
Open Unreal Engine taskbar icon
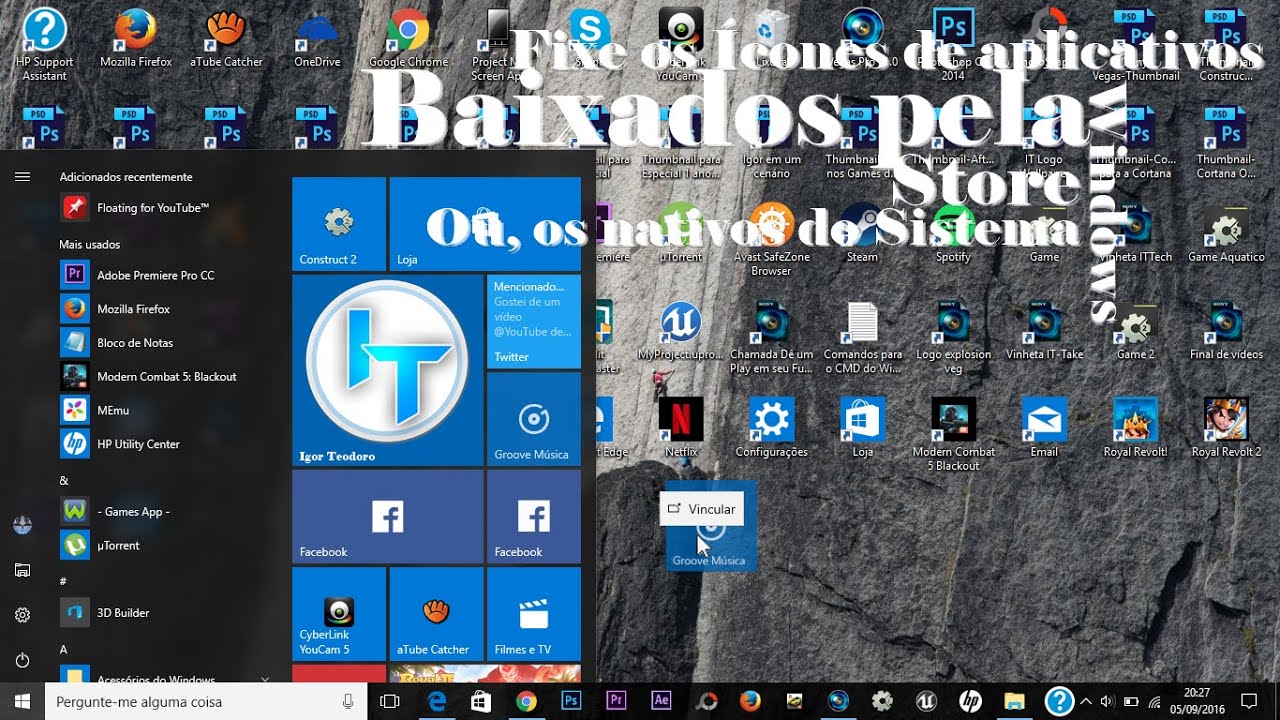coord(926,702)
